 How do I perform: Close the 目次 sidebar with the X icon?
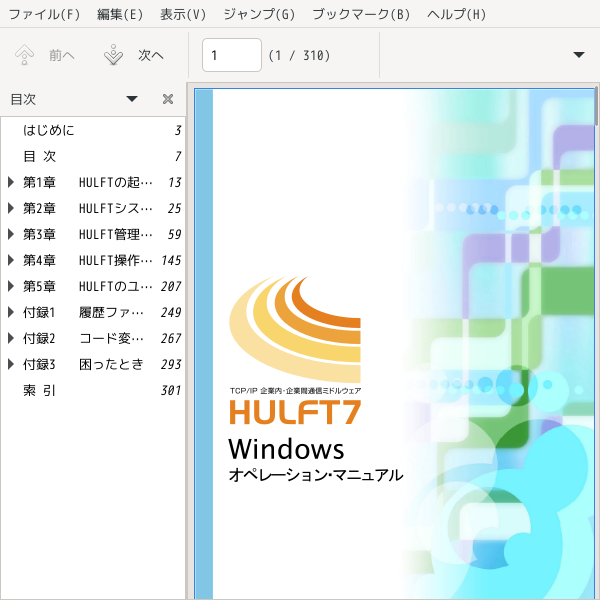168,99
